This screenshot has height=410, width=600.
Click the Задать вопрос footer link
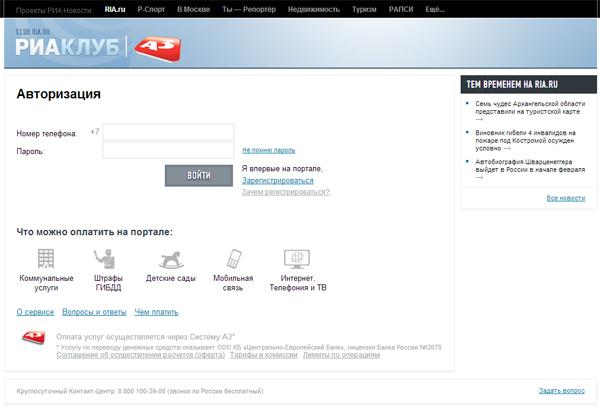pos(560,390)
